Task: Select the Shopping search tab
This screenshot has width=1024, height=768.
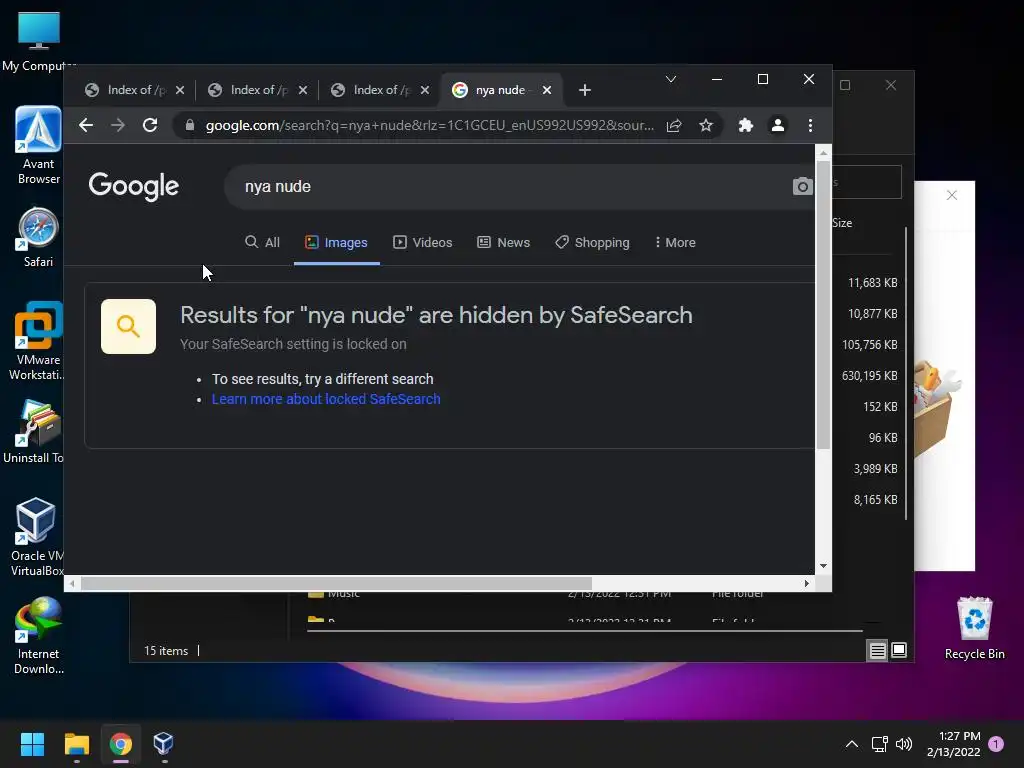Action: click(592, 242)
